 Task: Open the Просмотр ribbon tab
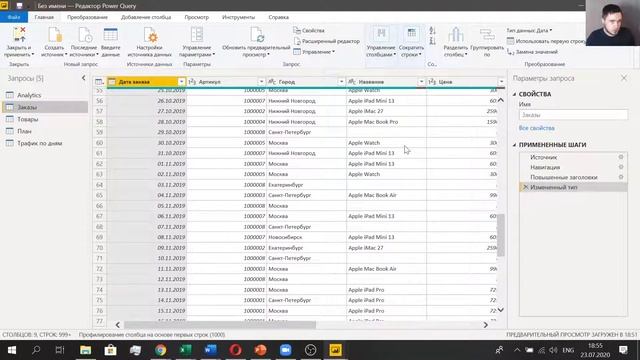196,17
